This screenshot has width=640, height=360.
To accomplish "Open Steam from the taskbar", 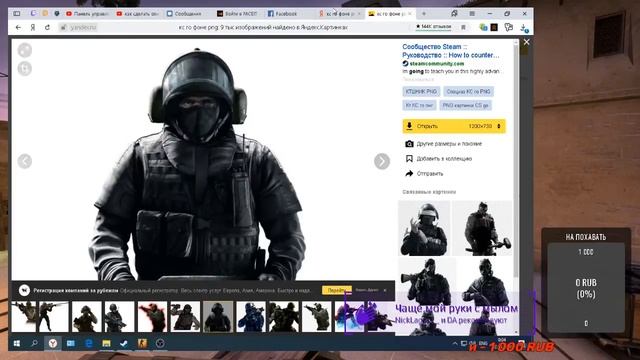I will click(x=124, y=344).
